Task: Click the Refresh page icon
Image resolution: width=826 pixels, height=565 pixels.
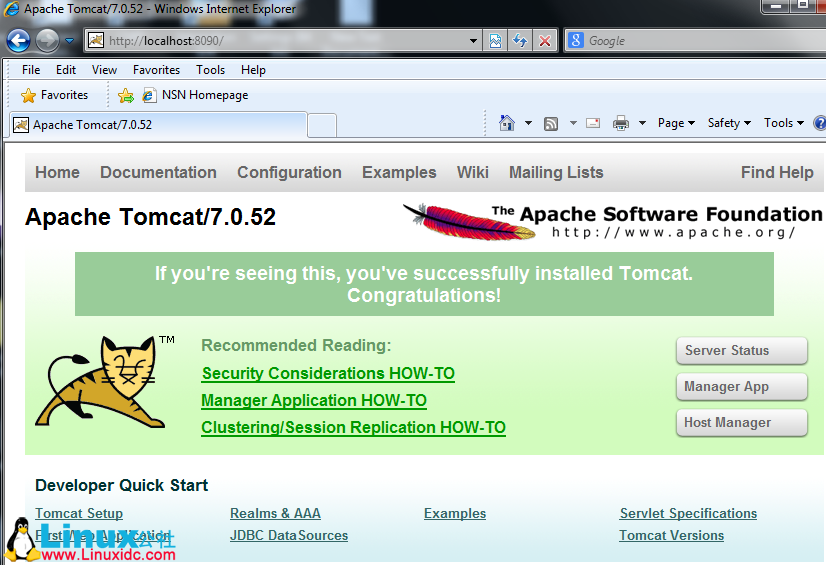Action: point(520,41)
